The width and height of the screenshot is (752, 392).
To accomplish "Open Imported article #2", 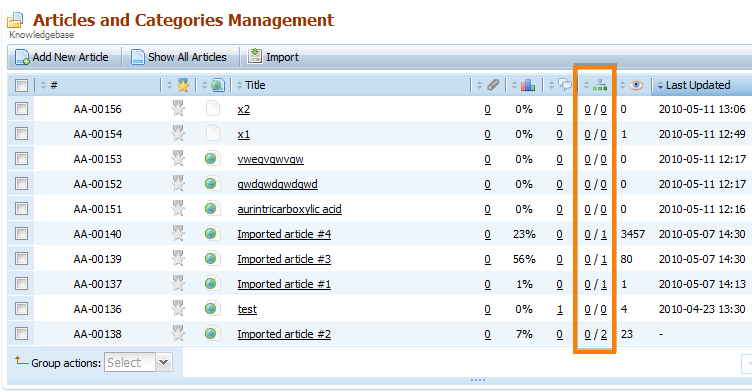I will pos(284,334).
